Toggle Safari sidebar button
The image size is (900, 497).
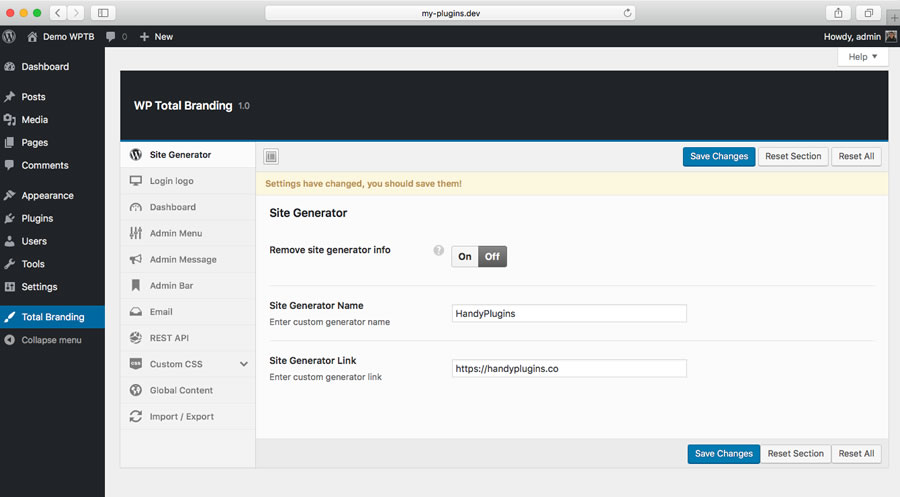tap(103, 13)
